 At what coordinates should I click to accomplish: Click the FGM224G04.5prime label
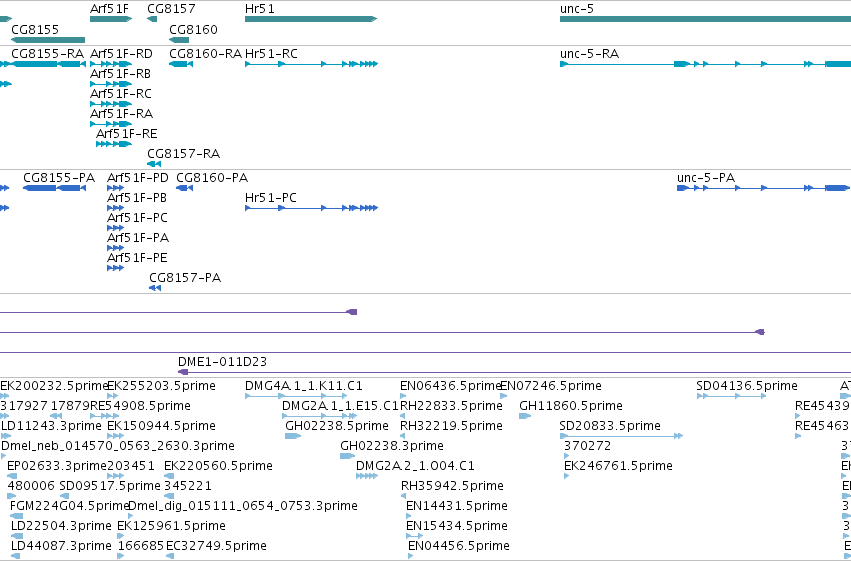tap(69, 506)
